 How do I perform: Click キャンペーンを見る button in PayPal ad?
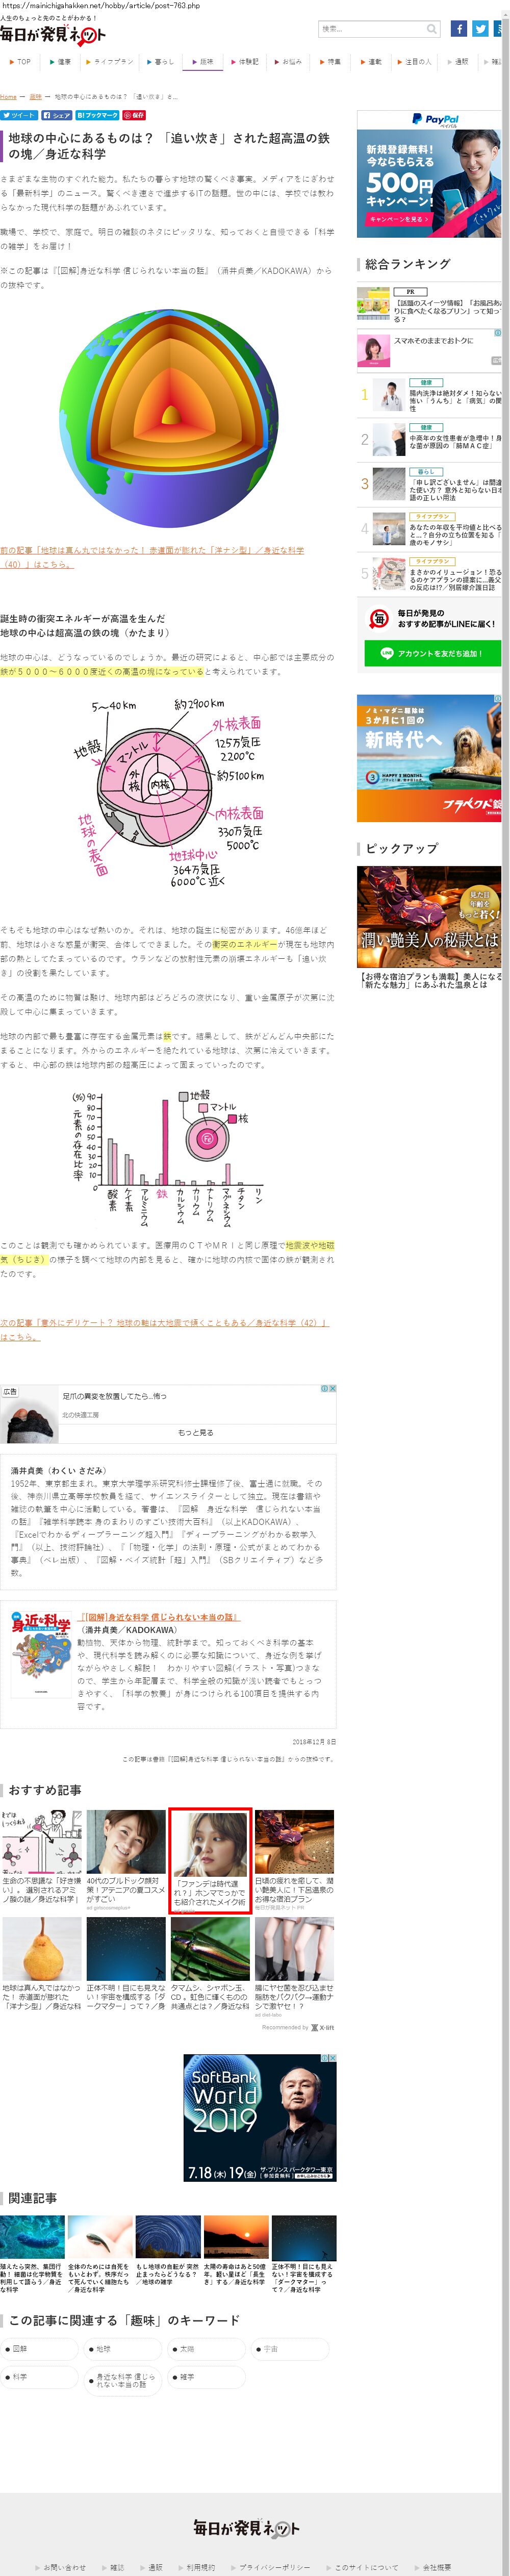(398, 218)
